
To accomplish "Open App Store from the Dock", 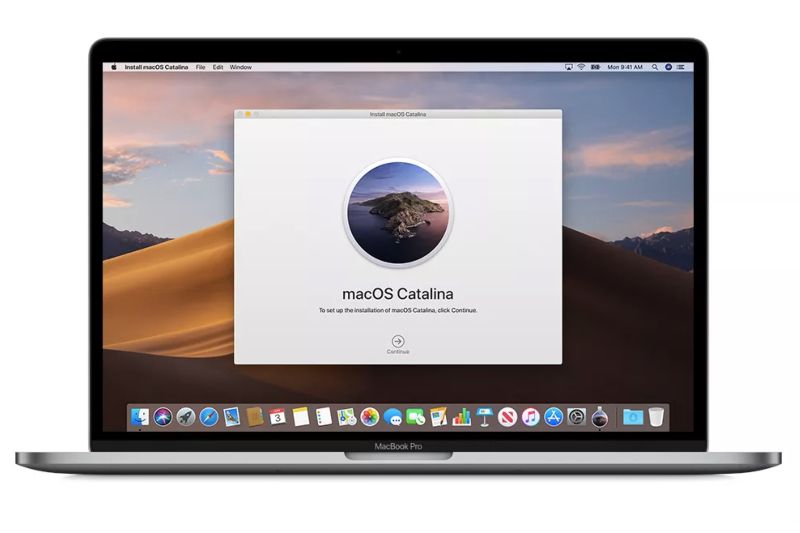I will [x=554, y=416].
